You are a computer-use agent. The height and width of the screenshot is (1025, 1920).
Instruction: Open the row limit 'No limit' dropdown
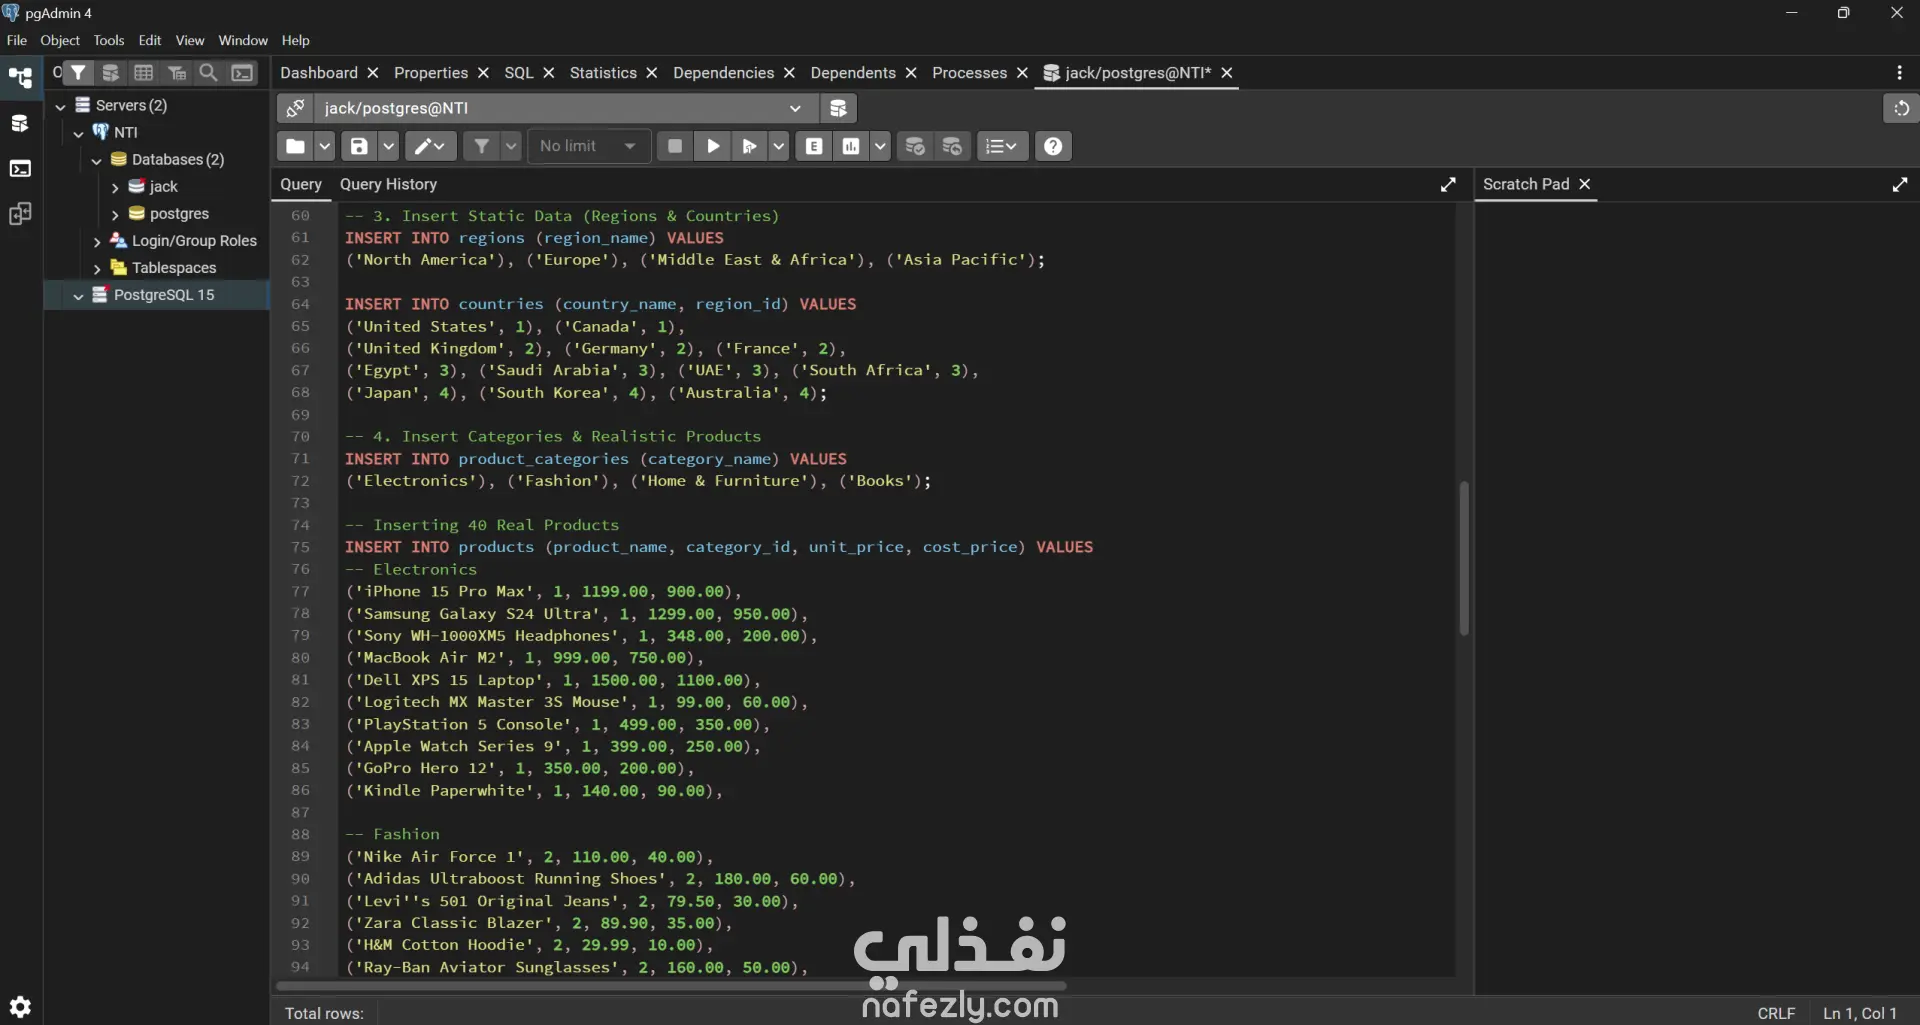coord(589,146)
